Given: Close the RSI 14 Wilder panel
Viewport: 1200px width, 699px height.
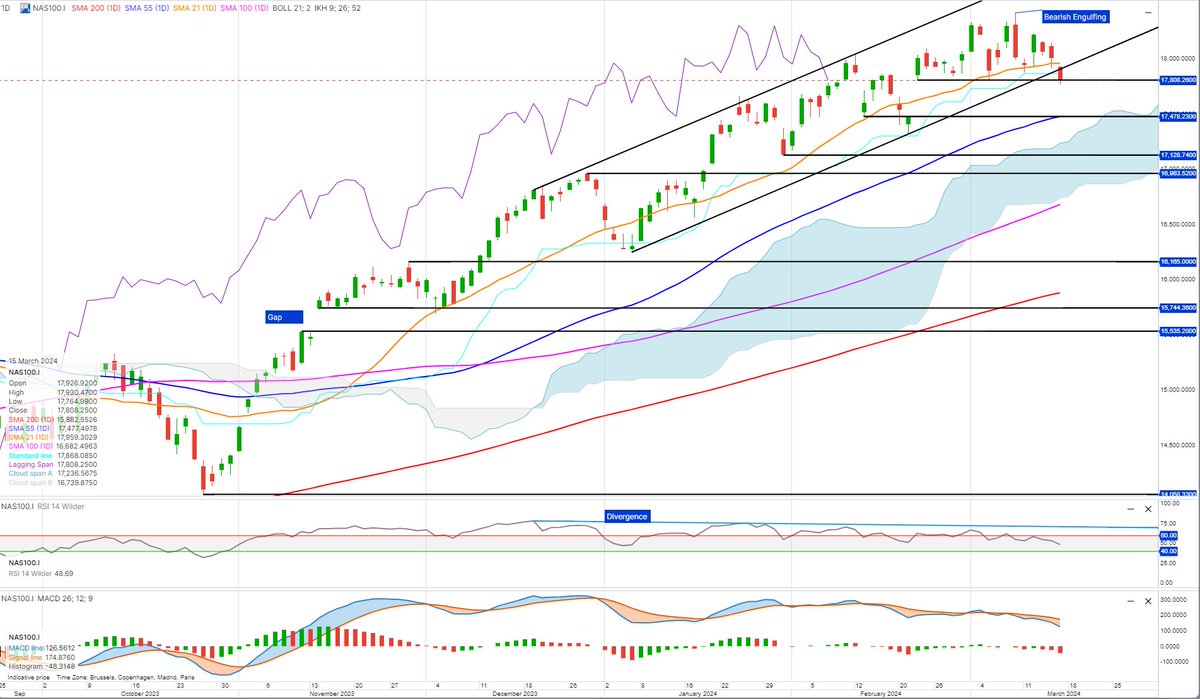Looking at the screenshot, I should point(1146,510).
